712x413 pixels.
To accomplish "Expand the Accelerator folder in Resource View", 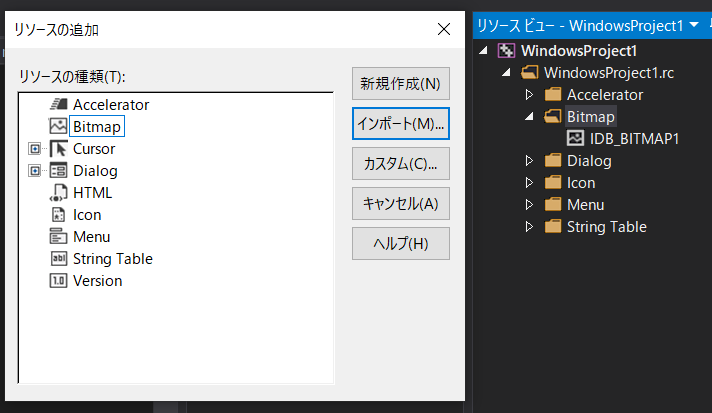I will [x=529, y=94].
